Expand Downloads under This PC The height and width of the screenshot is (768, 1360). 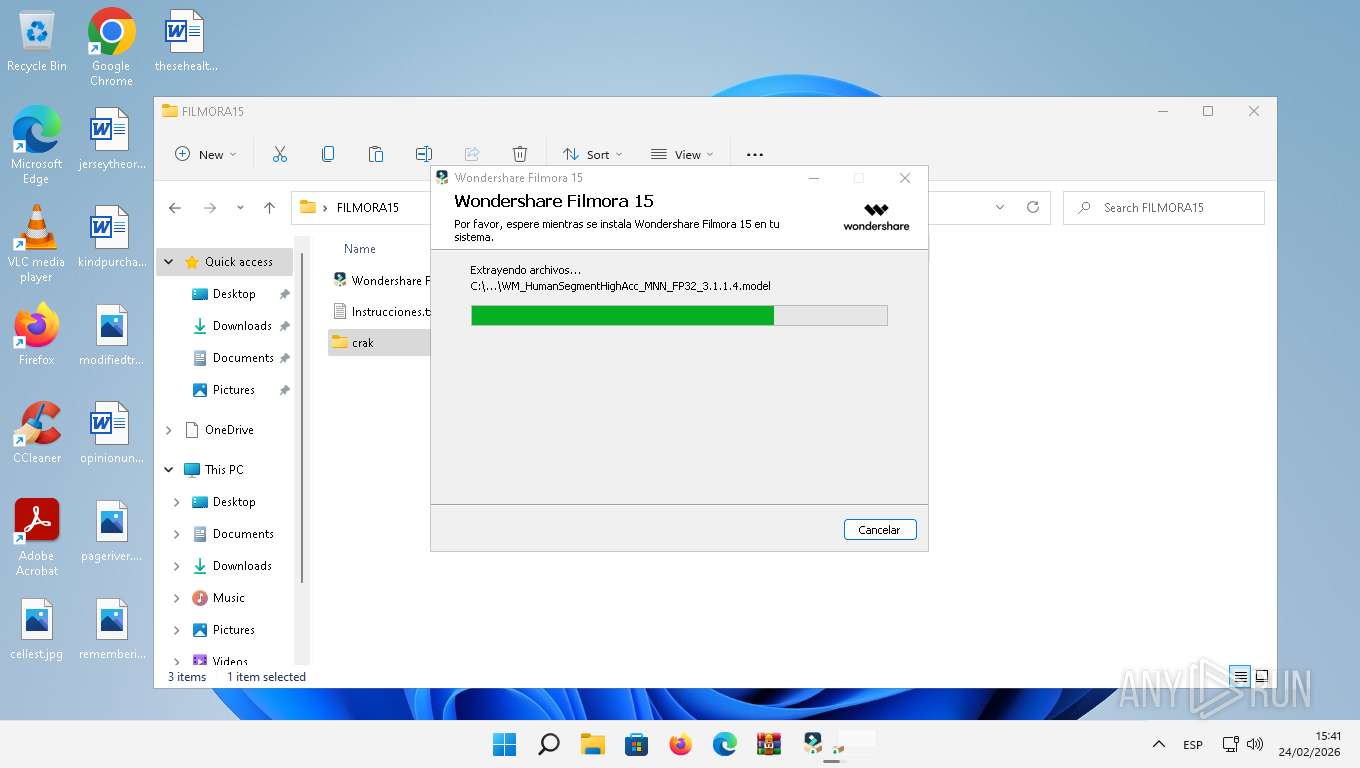[x=177, y=566]
